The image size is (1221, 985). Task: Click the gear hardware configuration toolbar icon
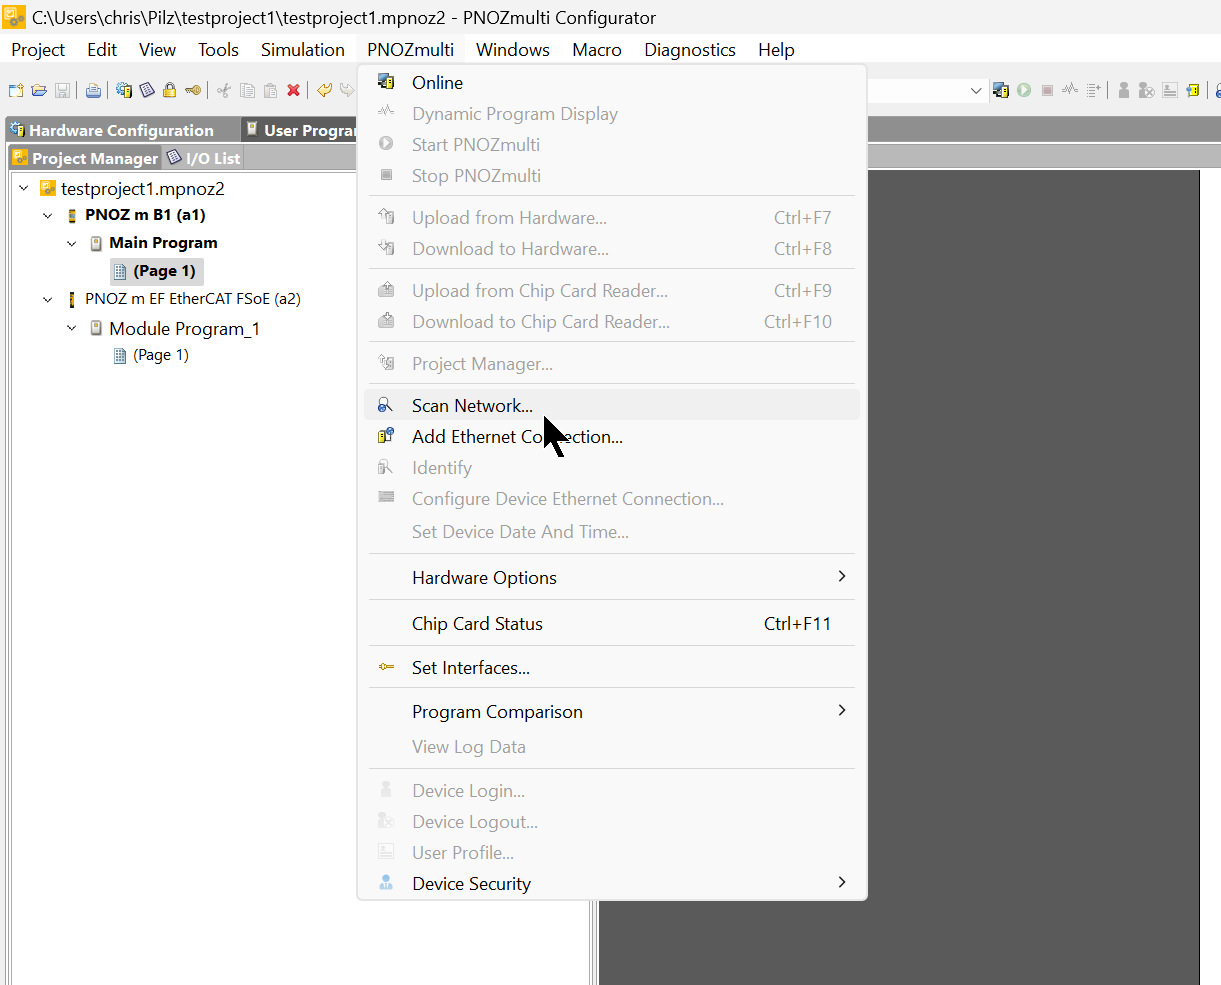pyautogui.click(x=124, y=90)
